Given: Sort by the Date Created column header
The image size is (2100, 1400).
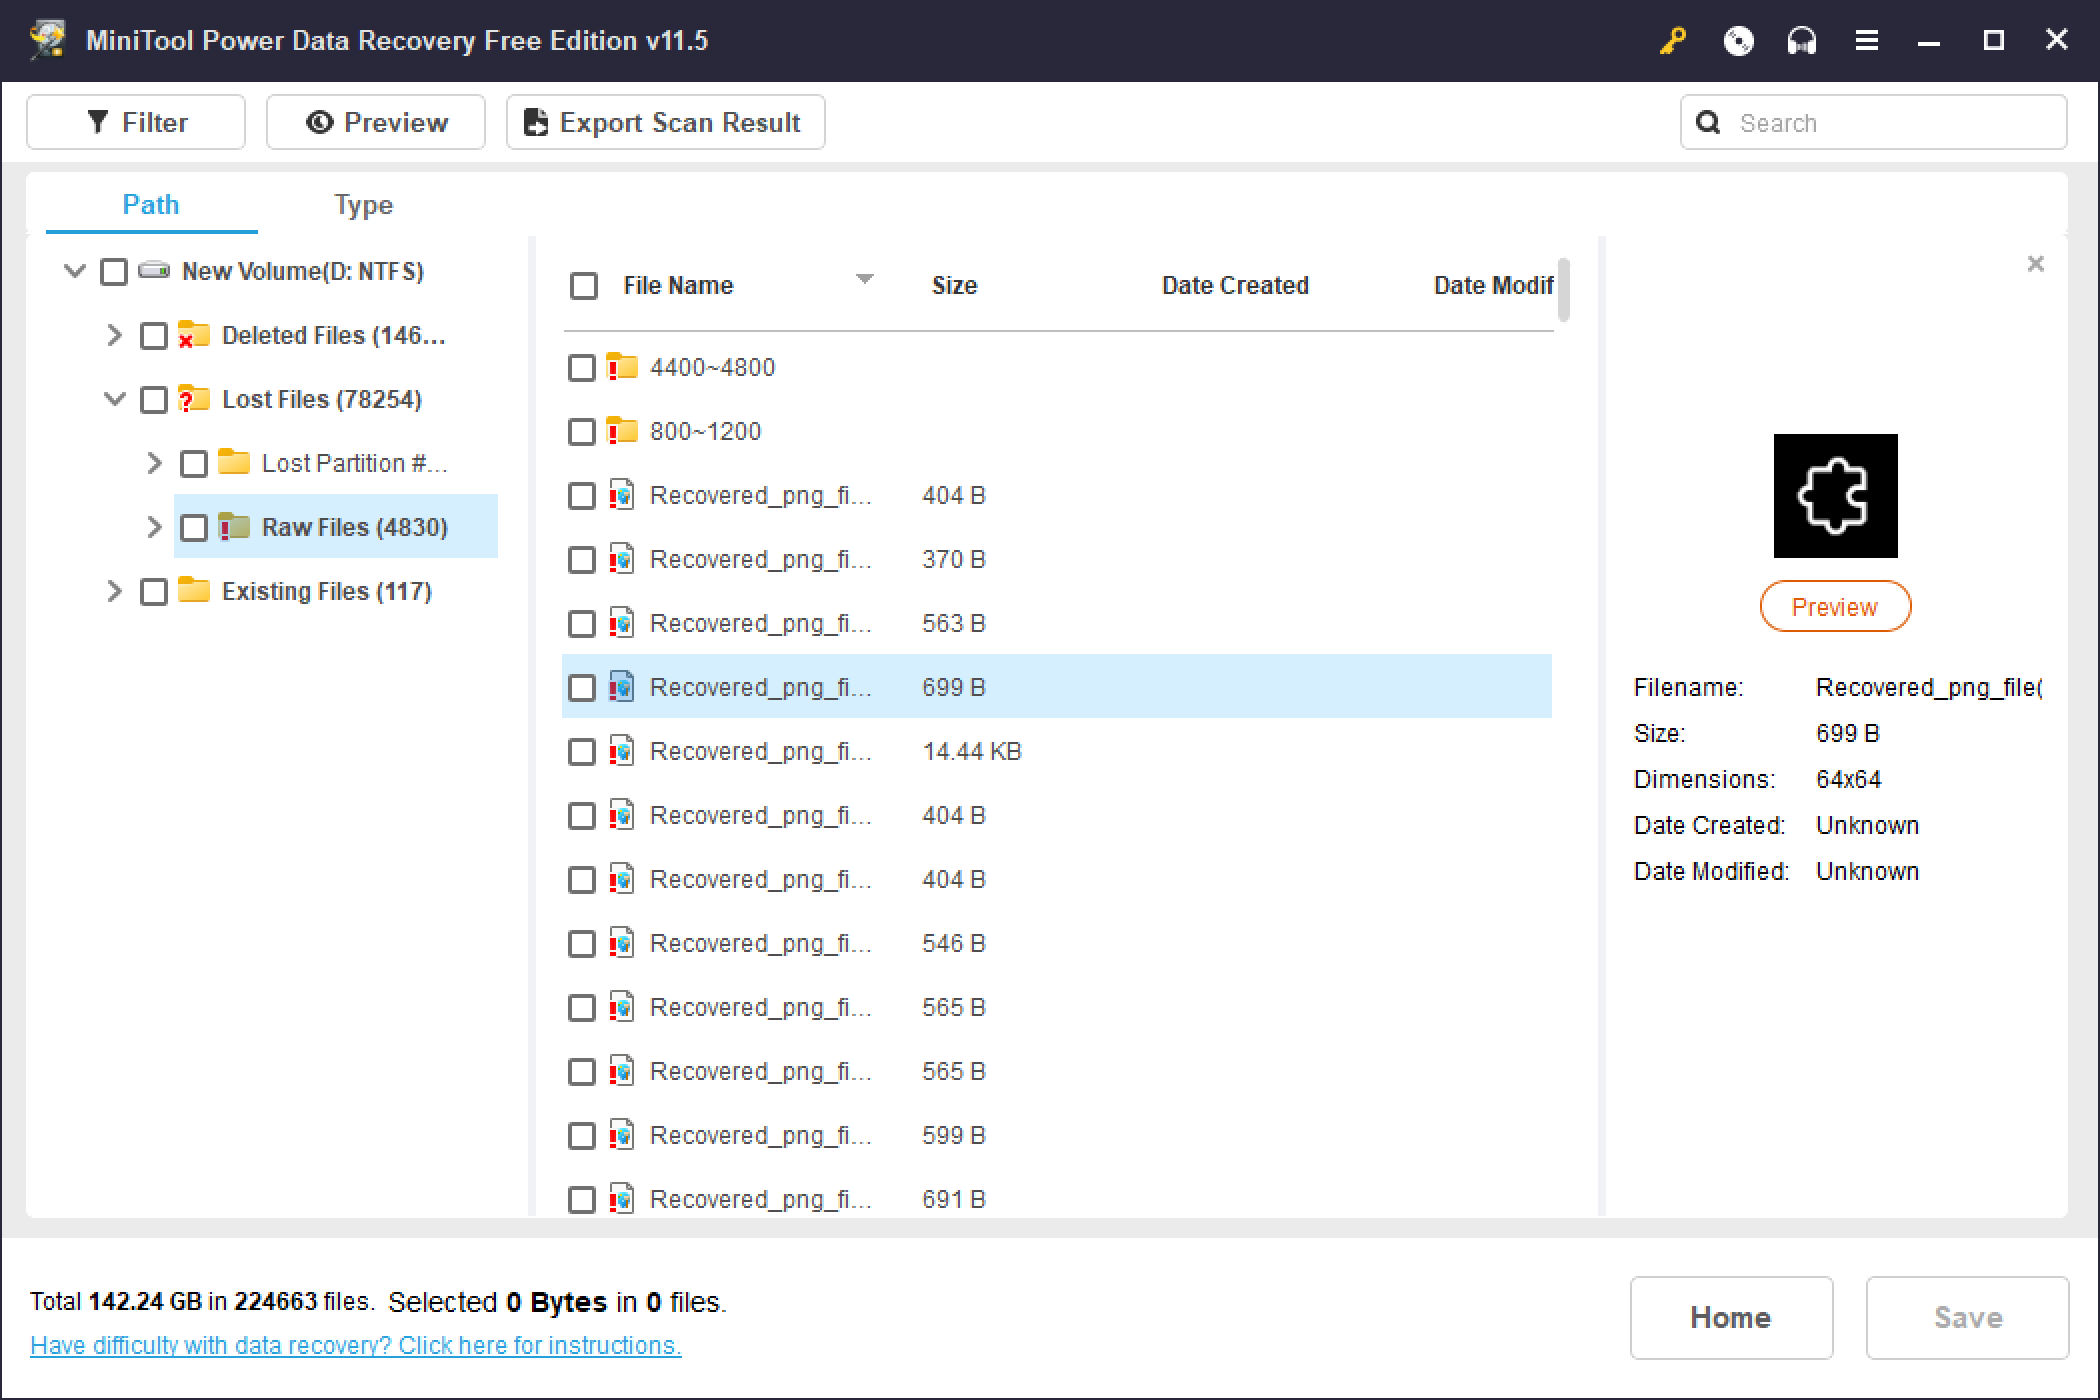Looking at the screenshot, I should tap(1235, 286).
